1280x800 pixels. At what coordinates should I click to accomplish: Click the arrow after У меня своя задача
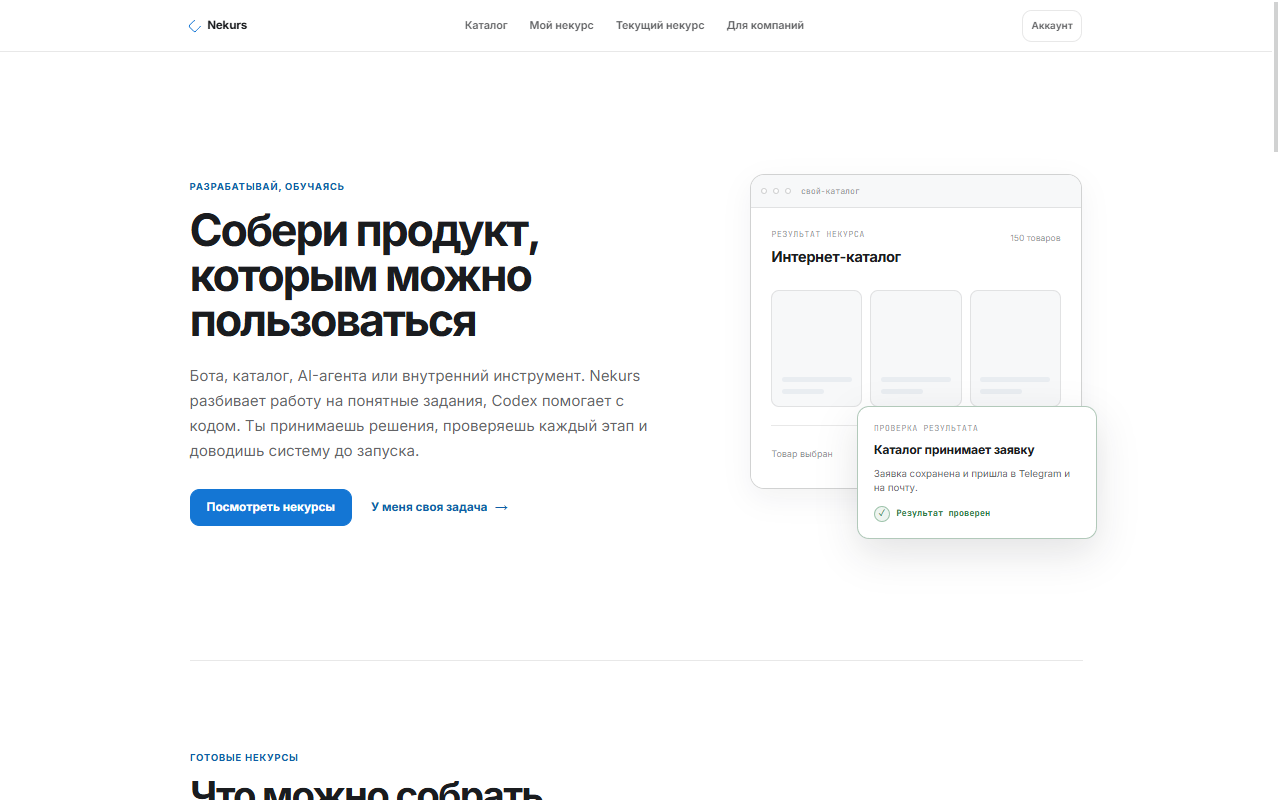pos(502,508)
